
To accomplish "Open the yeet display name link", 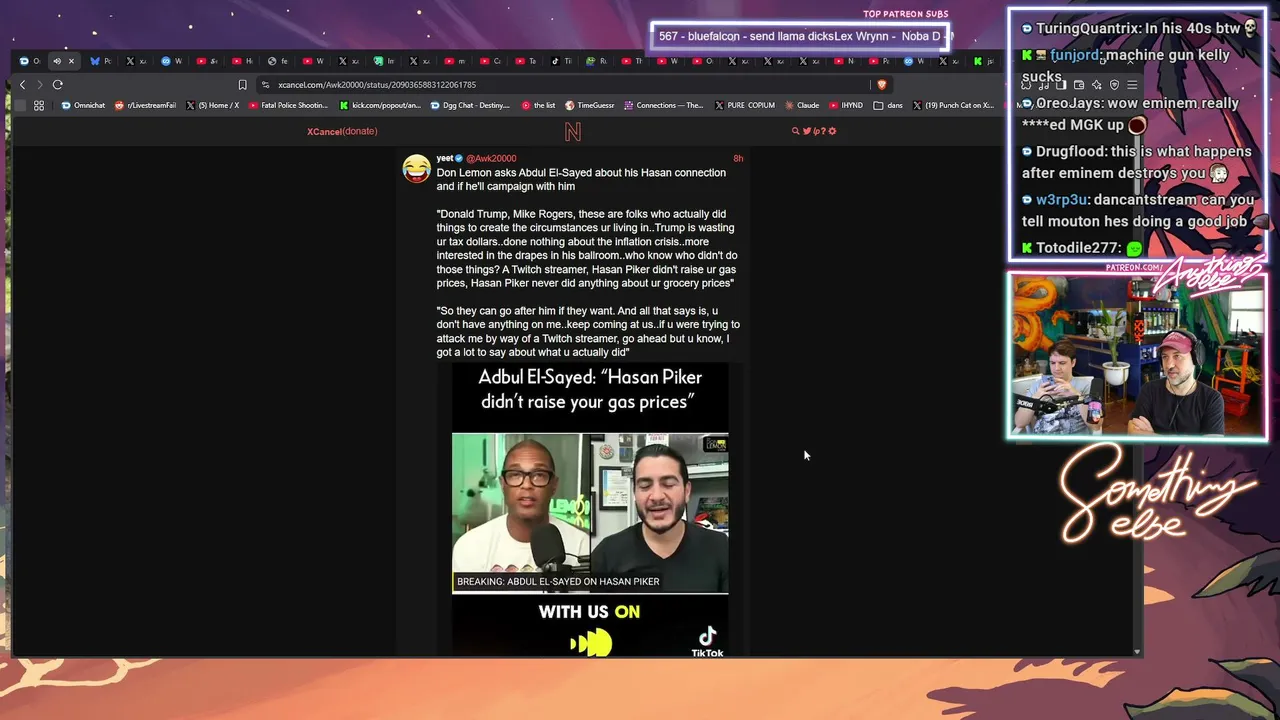I will pyautogui.click(x=445, y=158).
